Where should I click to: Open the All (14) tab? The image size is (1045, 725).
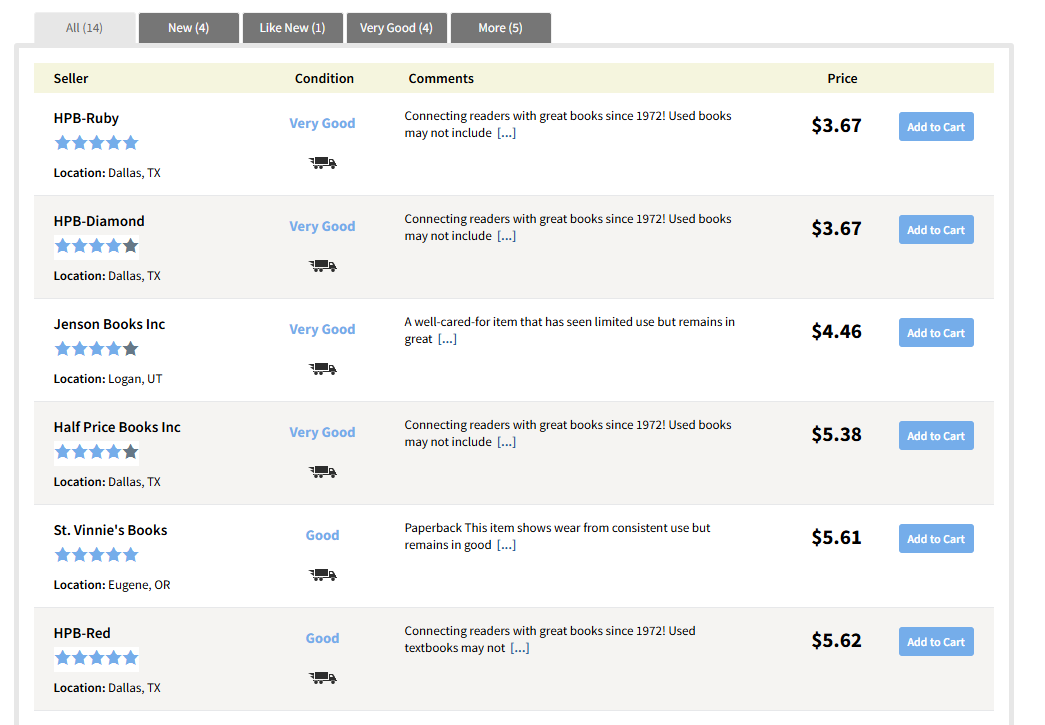[x=85, y=28]
